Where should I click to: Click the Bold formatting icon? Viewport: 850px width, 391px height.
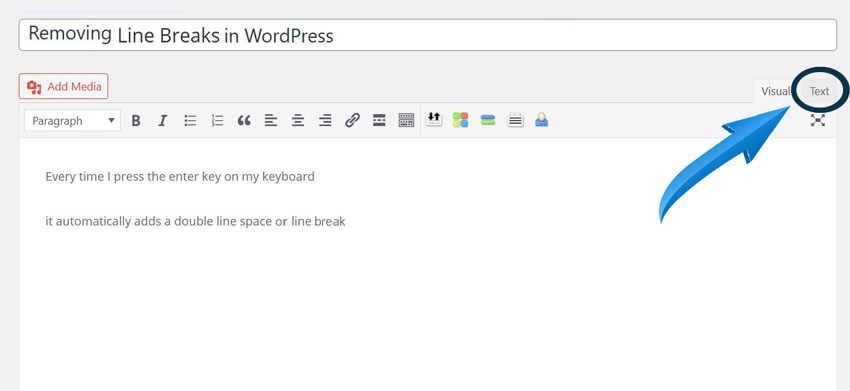click(x=136, y=121)
